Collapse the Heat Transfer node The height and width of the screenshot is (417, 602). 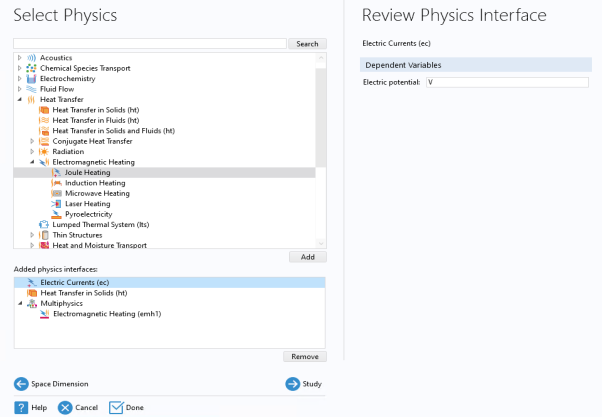[x=19, y=99]
